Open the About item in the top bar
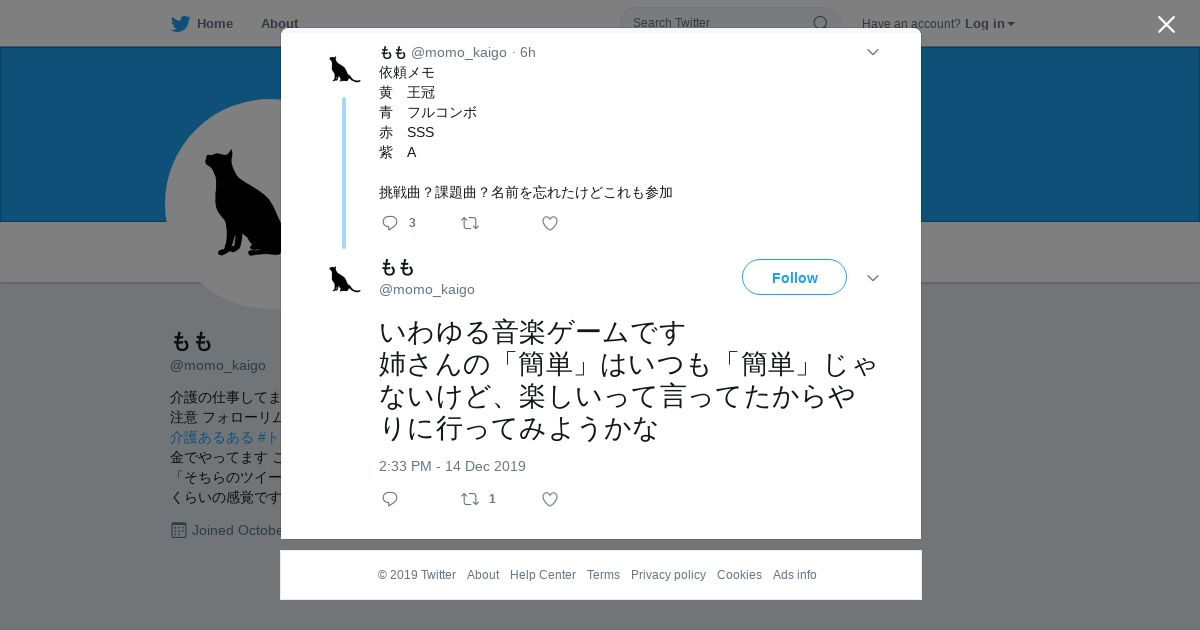 pos(279,23)
